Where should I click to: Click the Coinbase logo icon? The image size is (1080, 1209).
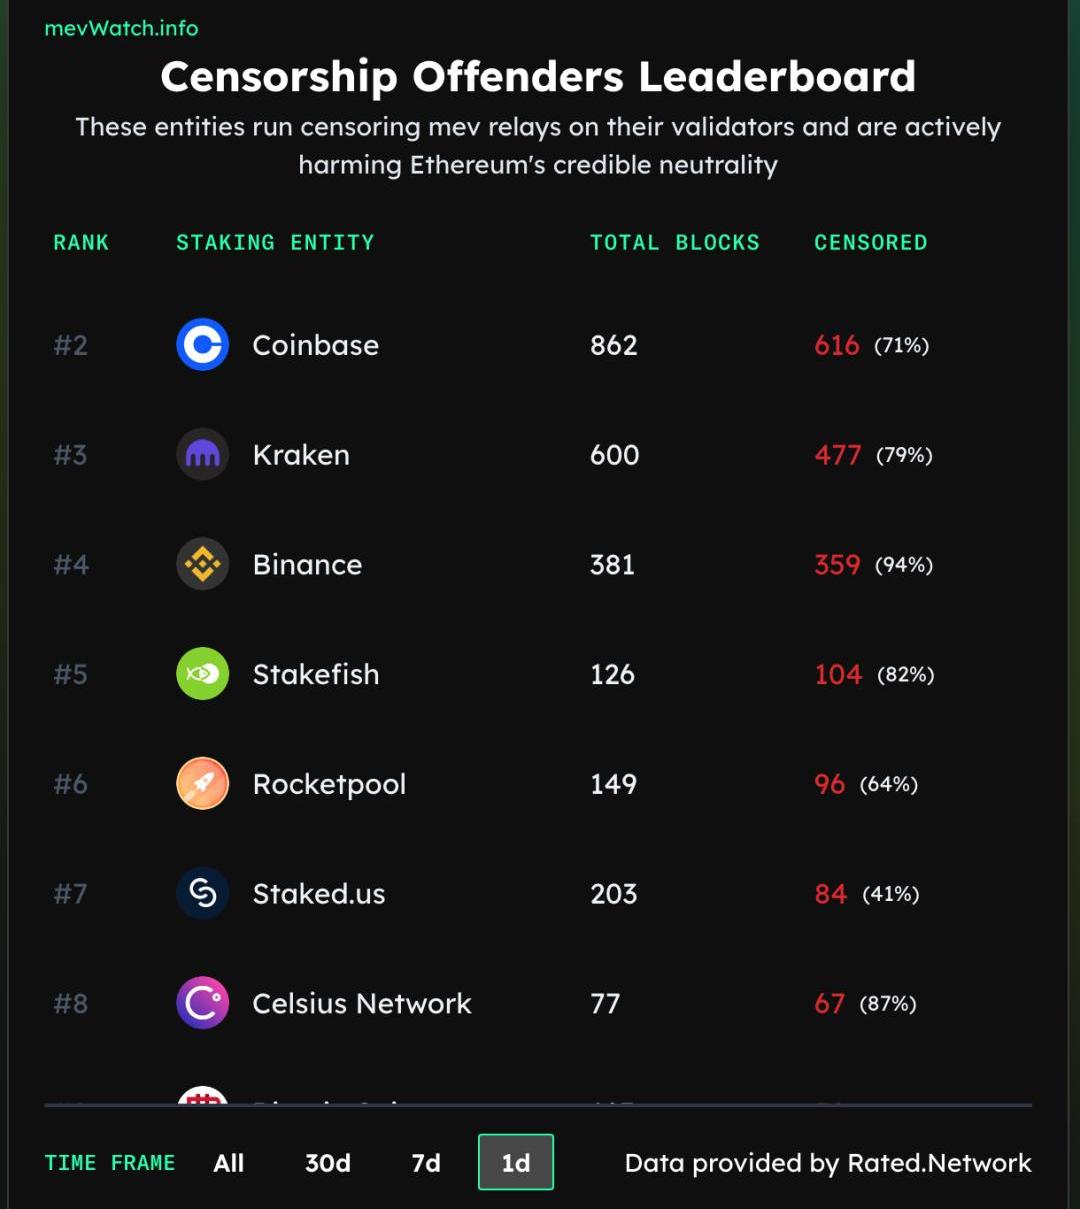(x=203, y=345)
